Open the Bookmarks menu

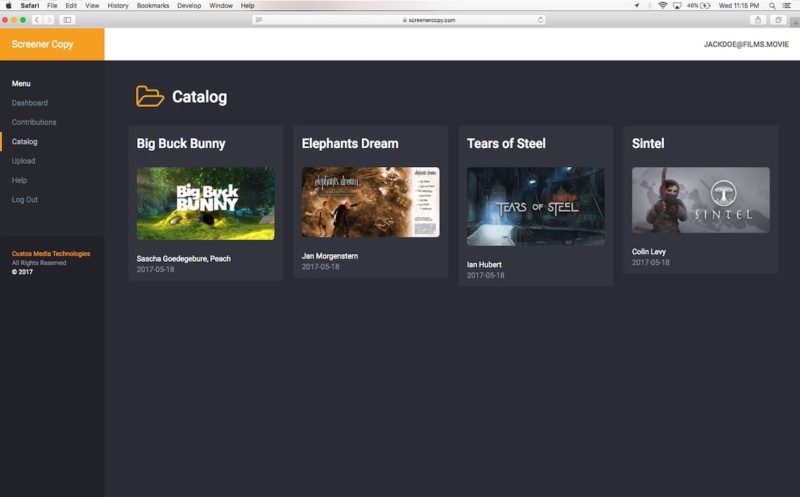click(153, 6)
